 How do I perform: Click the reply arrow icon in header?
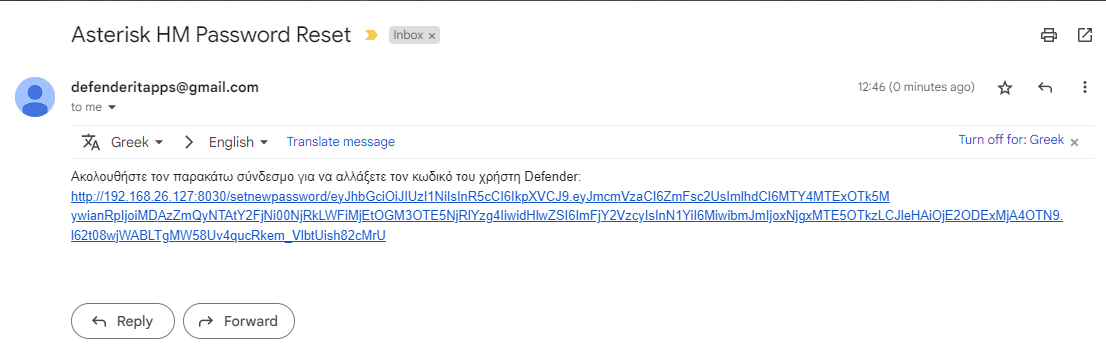click(x=1045, y=88)
